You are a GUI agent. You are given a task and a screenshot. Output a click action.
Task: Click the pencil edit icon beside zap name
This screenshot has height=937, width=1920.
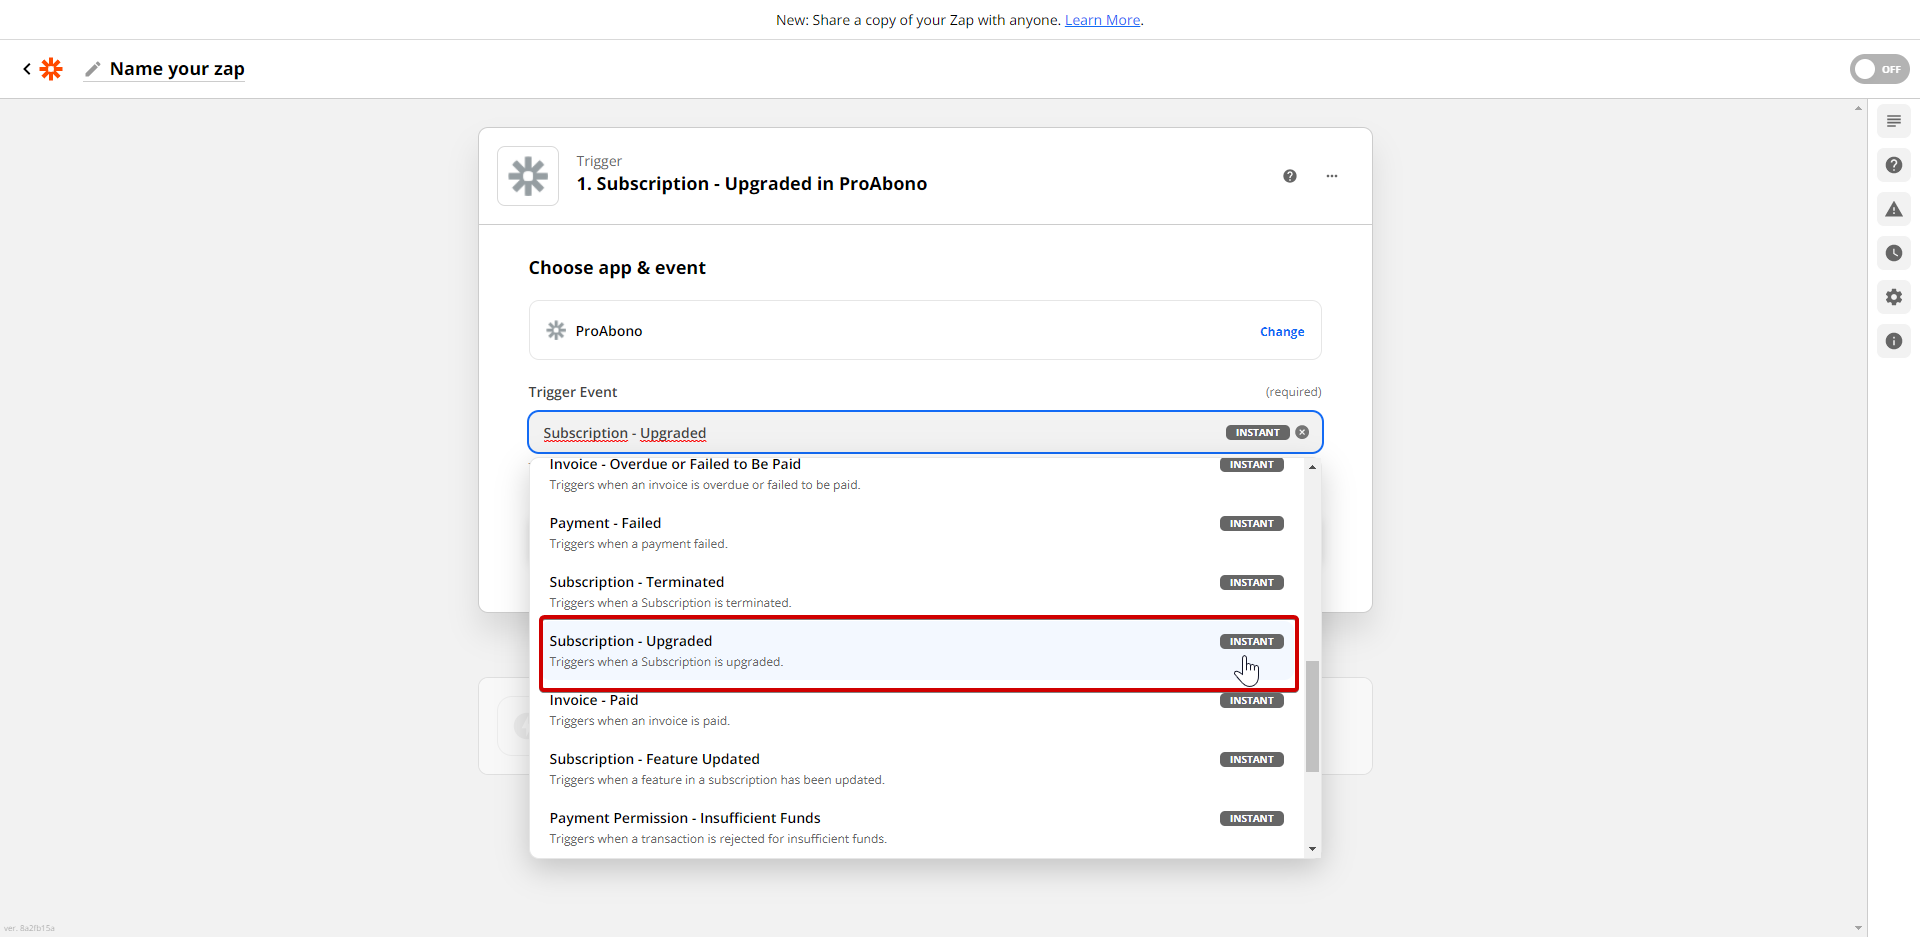click(93, 69)
